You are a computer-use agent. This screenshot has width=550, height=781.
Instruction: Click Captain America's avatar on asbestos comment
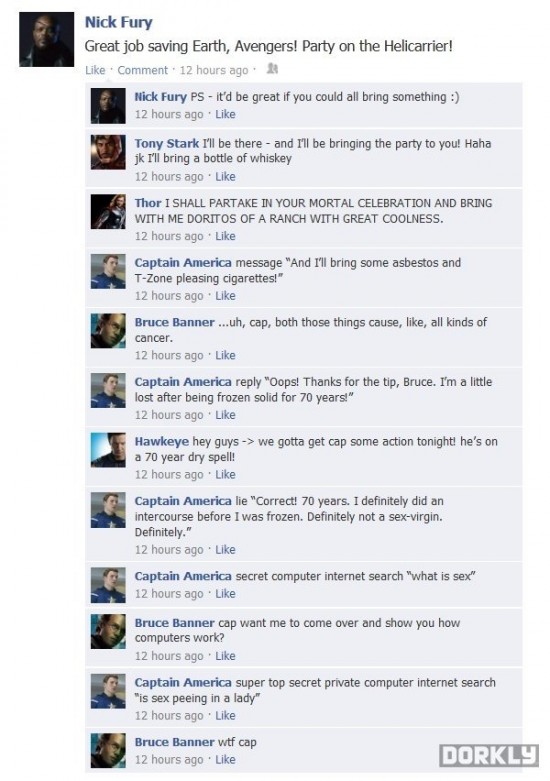click(108, 271)
